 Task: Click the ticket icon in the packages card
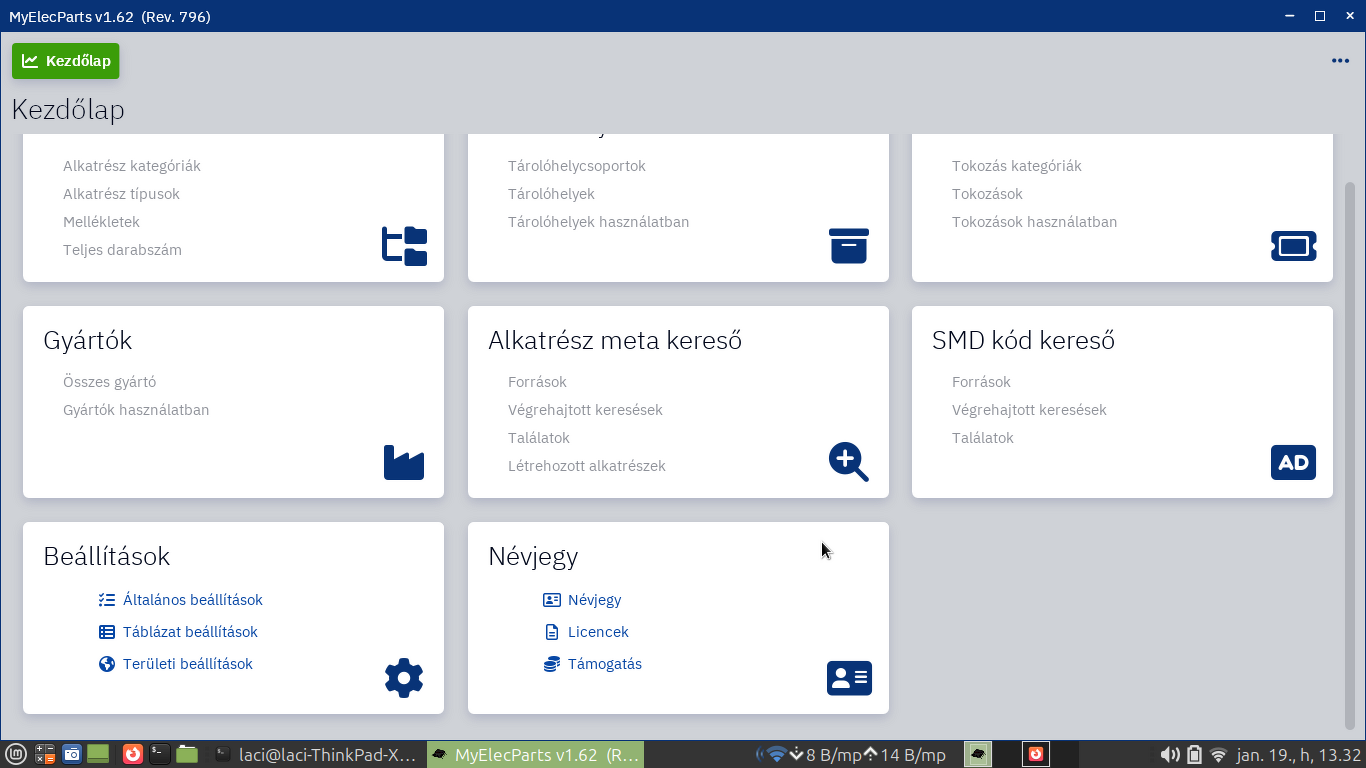coord(1294,246)
